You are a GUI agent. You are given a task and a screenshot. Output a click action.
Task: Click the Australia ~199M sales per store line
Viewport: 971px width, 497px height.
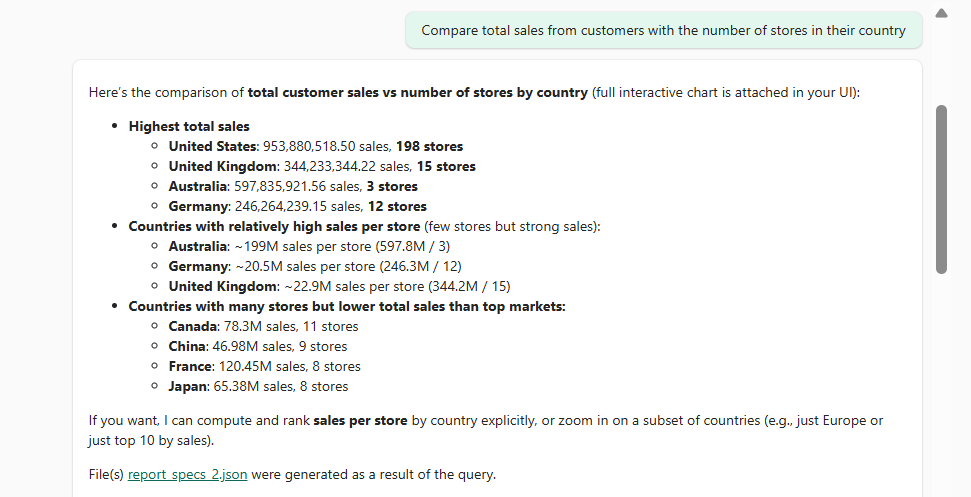309,246
